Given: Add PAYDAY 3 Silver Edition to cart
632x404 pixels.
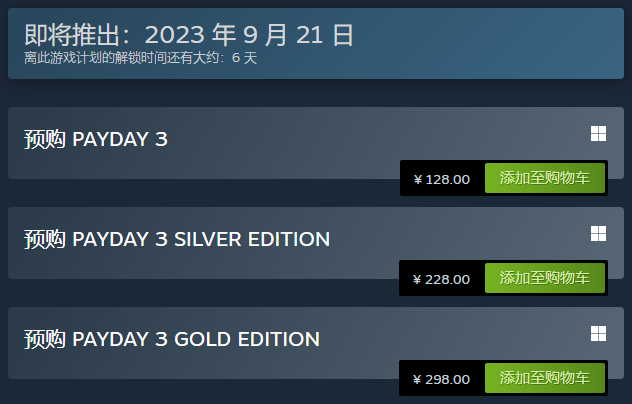Looking at the screenshot, I should click(545, 278).
